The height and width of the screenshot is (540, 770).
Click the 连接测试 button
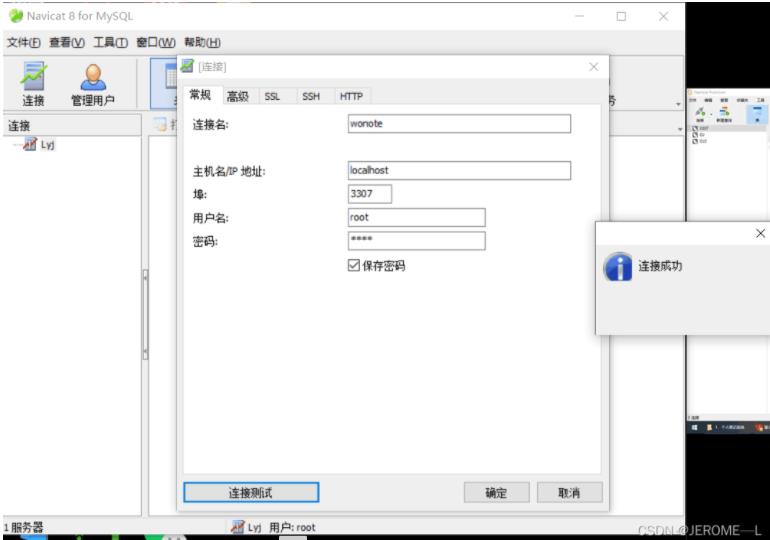251,492
